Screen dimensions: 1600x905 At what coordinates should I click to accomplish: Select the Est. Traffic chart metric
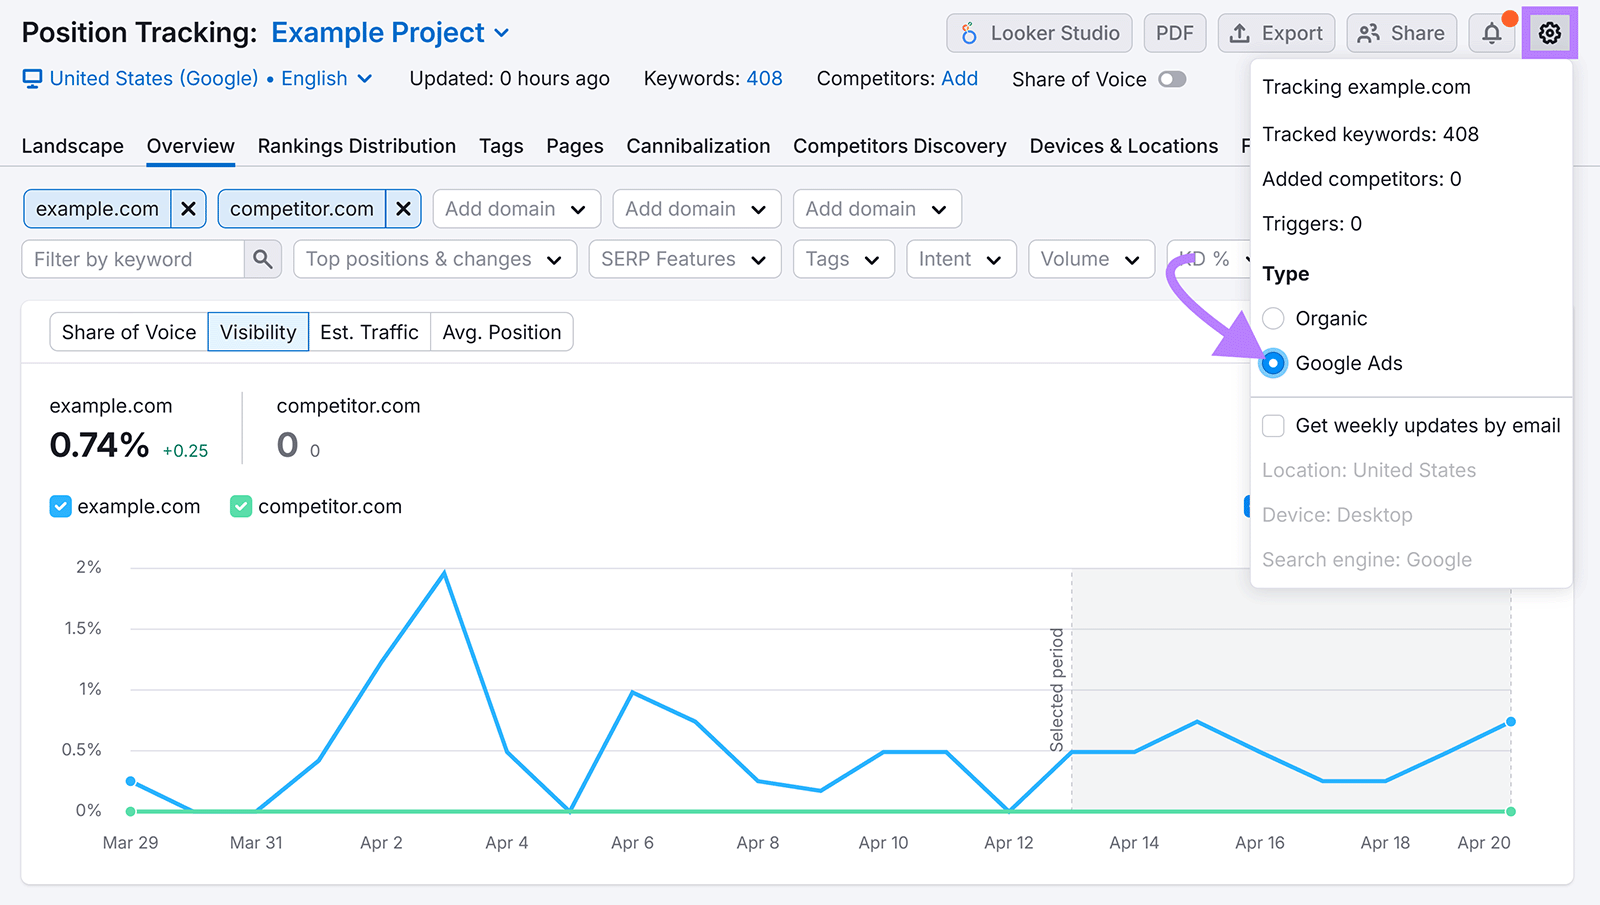(x=369, y=332)
